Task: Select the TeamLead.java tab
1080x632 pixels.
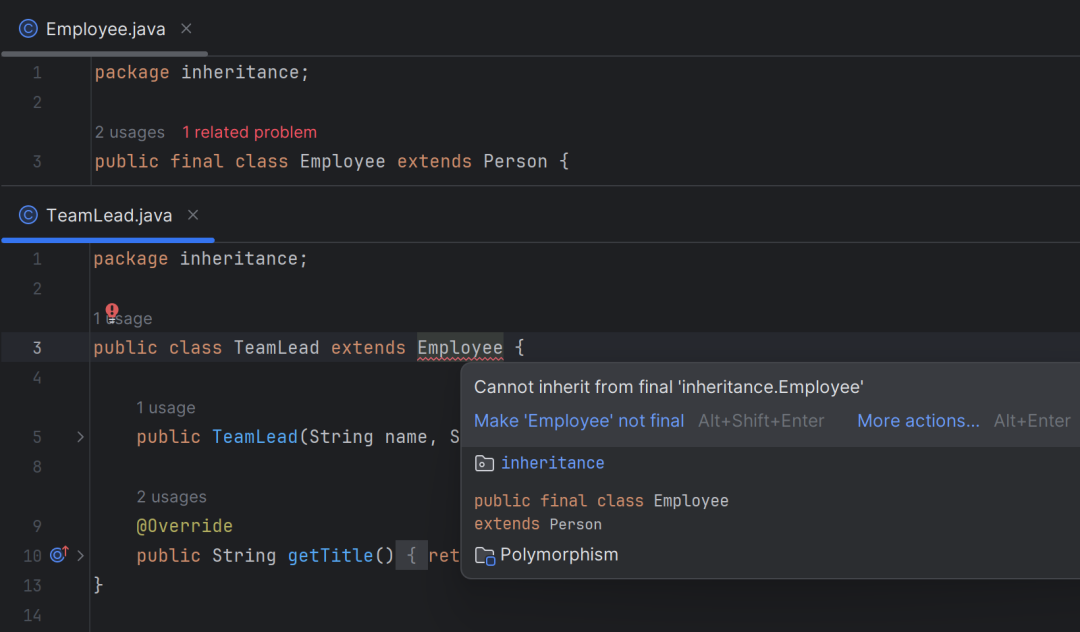Action: (x=109, y=215)
